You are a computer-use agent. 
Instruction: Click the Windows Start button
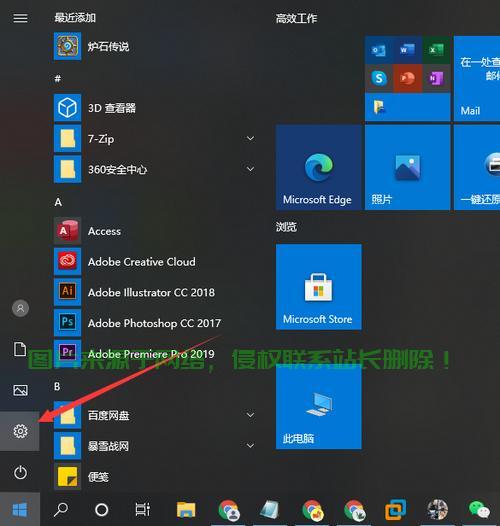20,510
